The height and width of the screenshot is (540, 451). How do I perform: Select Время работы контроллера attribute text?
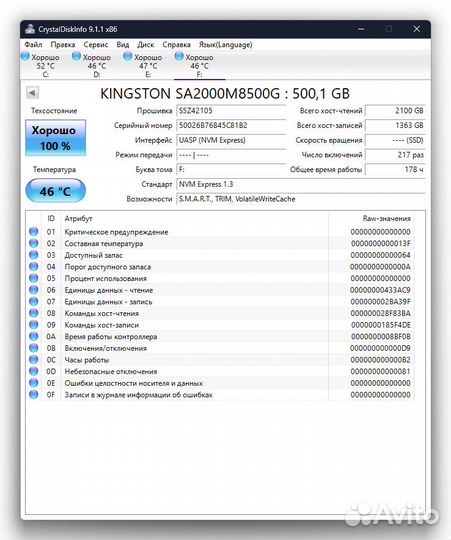[x=111, y=336]
